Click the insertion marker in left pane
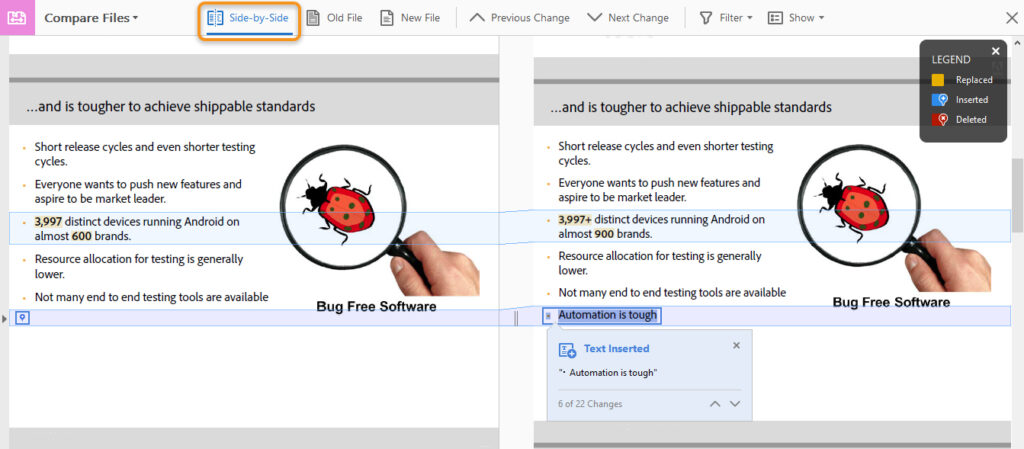 22,318
